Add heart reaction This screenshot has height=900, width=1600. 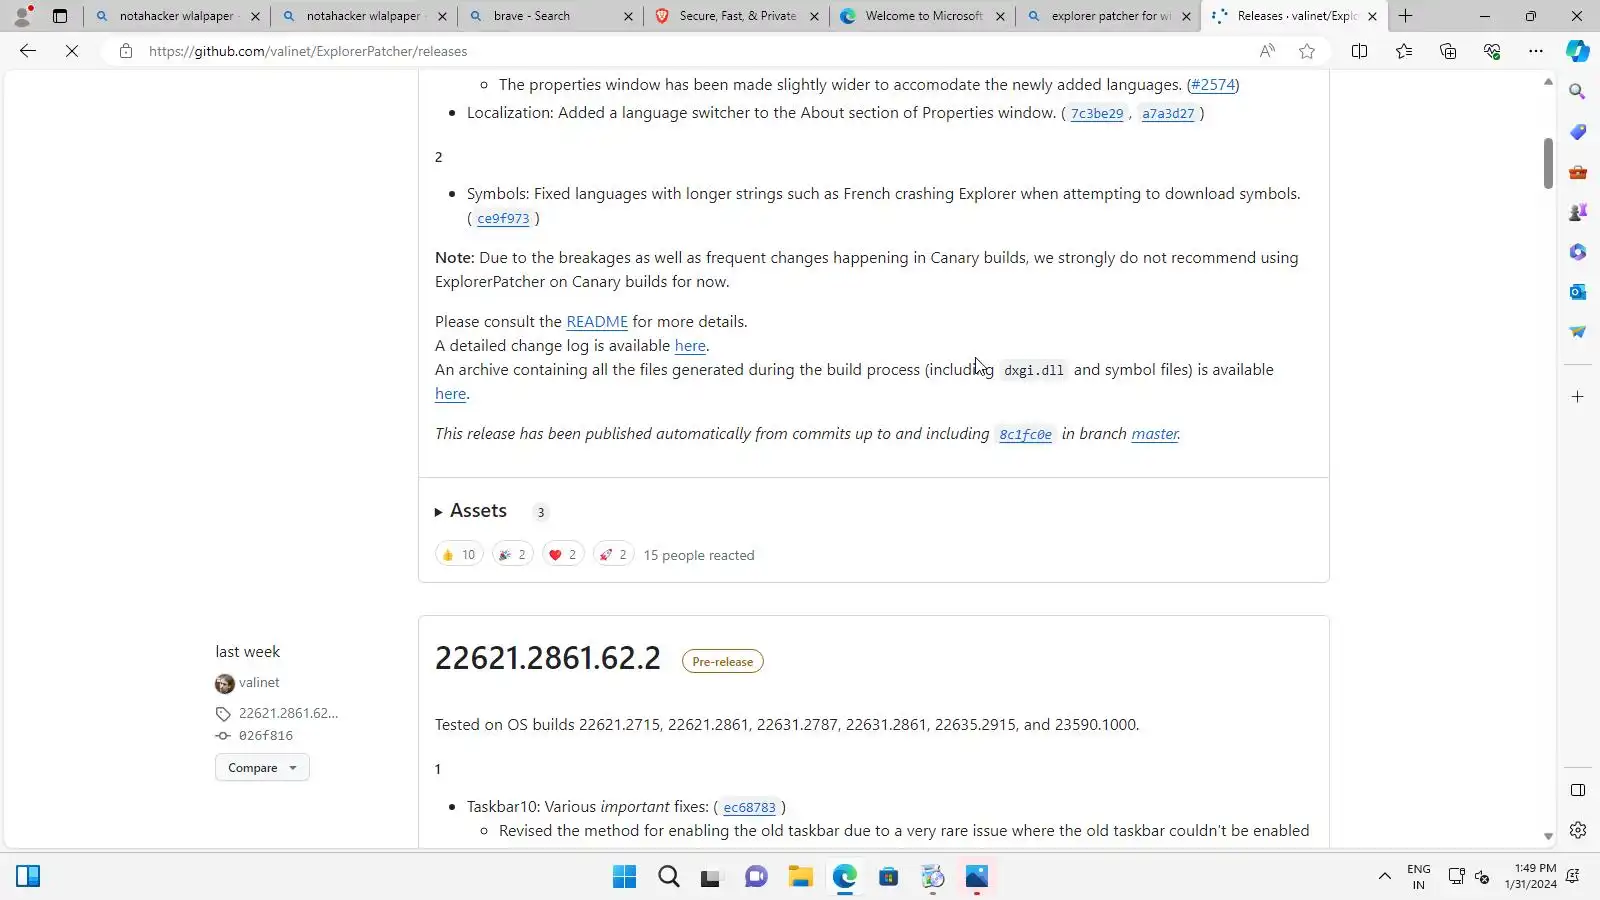tap(563, 555)
